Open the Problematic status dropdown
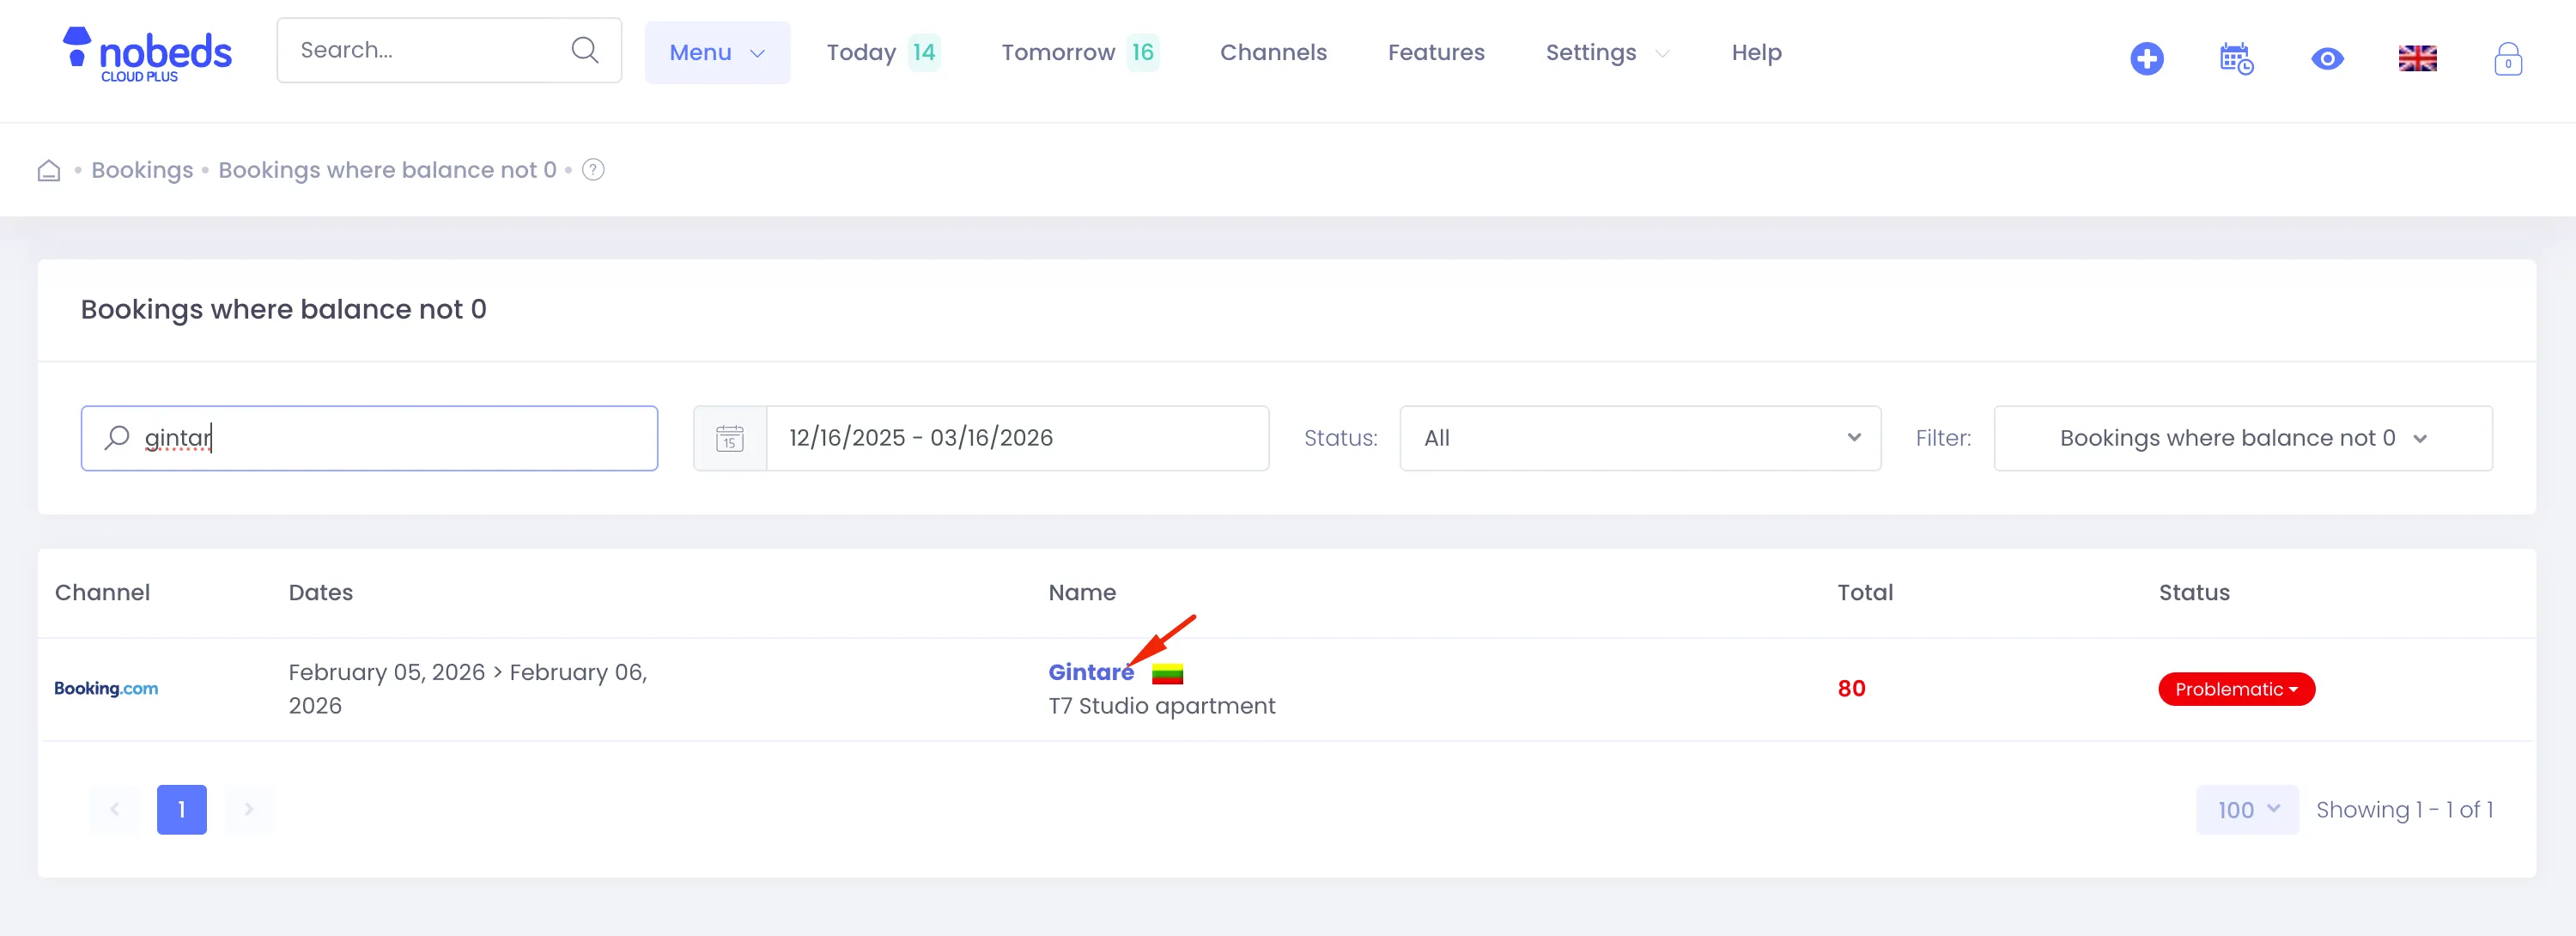2576x936 pixels. point(2236,689)
